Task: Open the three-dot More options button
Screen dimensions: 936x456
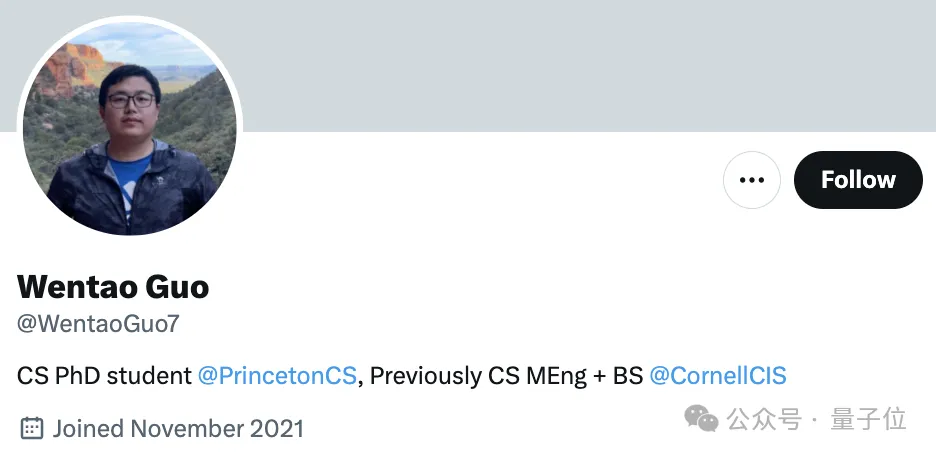Action: point(751,180)
